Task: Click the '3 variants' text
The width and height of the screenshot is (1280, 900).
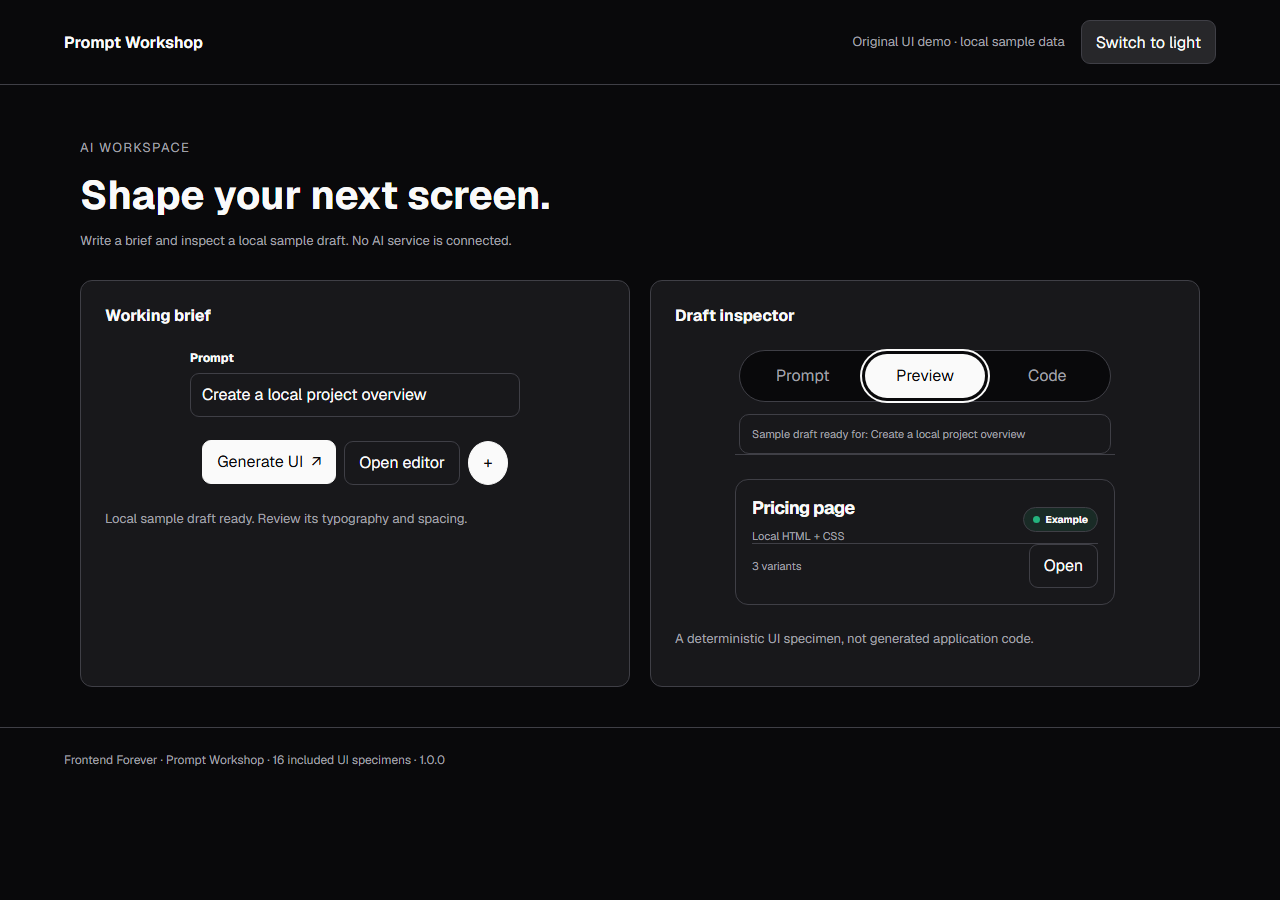Action: [777, 566]
